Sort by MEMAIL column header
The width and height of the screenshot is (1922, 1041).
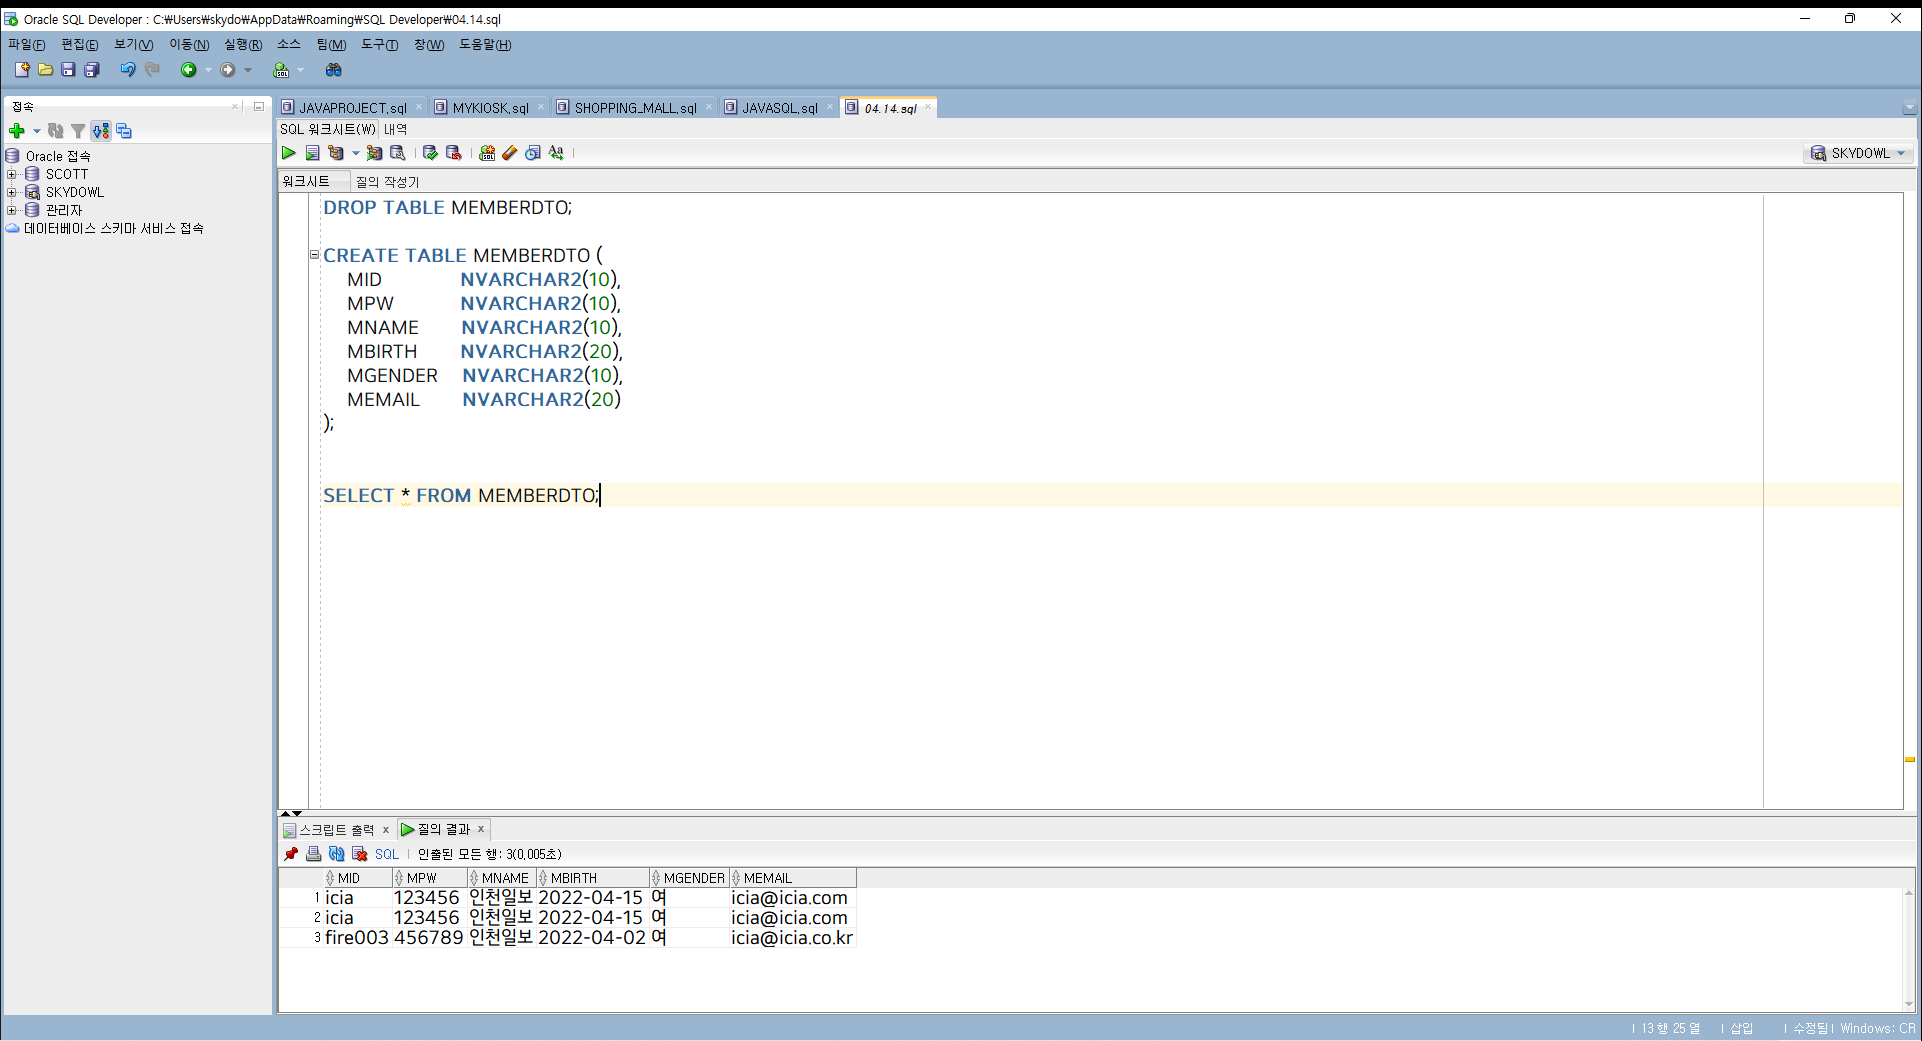793,878
